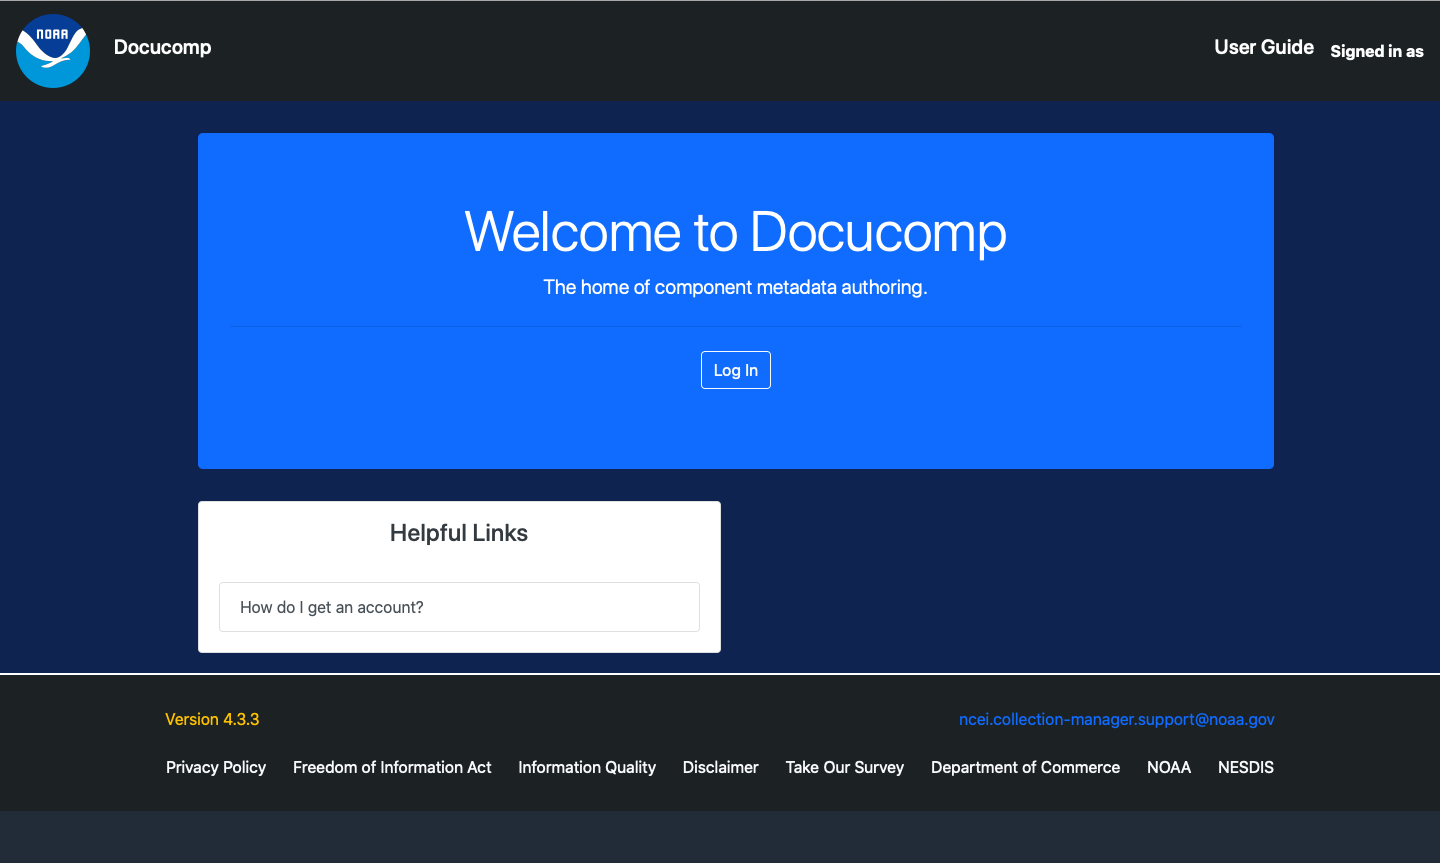Click the component metadata authoring tagline

point(736,287)
